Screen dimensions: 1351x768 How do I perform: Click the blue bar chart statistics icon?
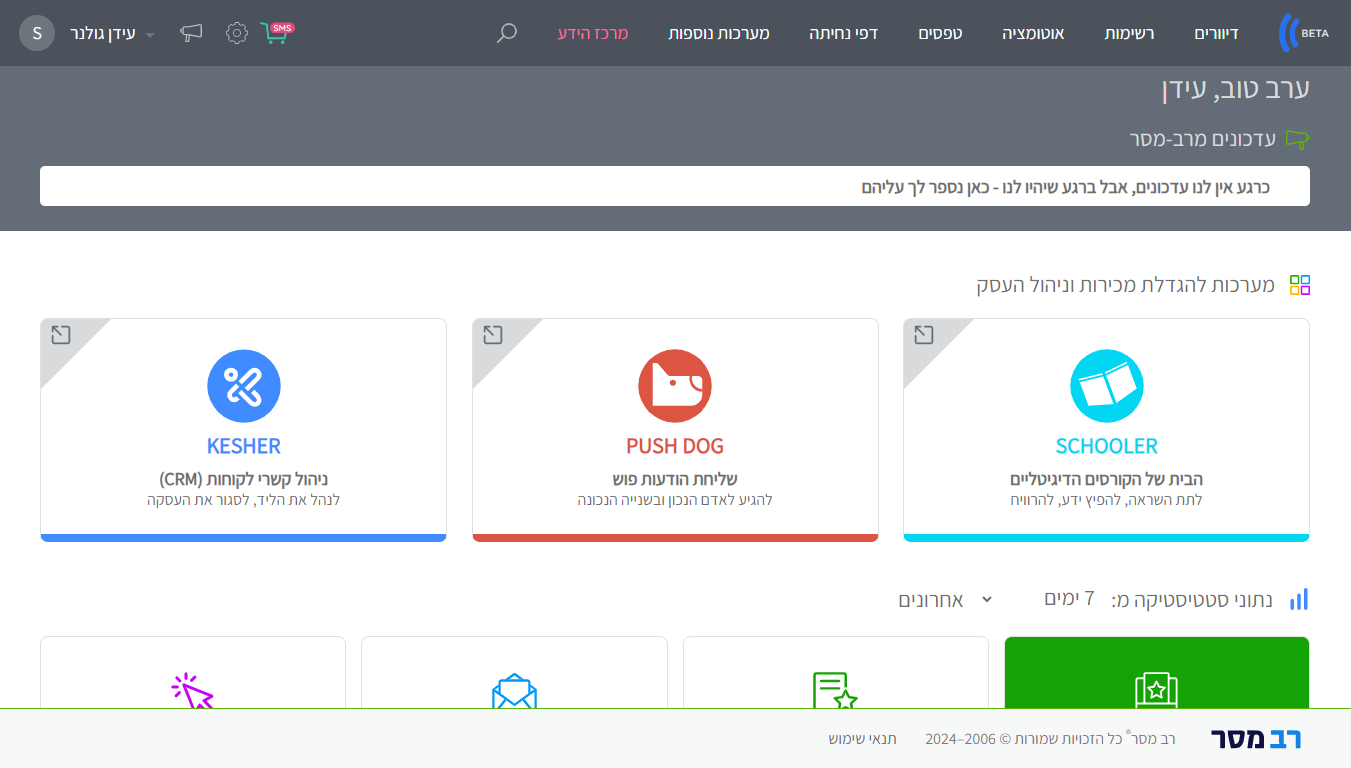pos(1299,599)
